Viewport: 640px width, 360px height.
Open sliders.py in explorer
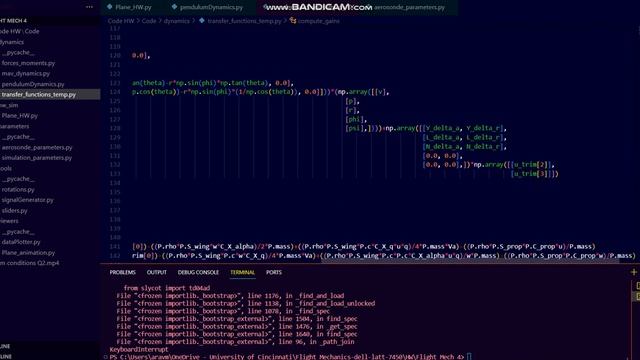tap(14, 211)
